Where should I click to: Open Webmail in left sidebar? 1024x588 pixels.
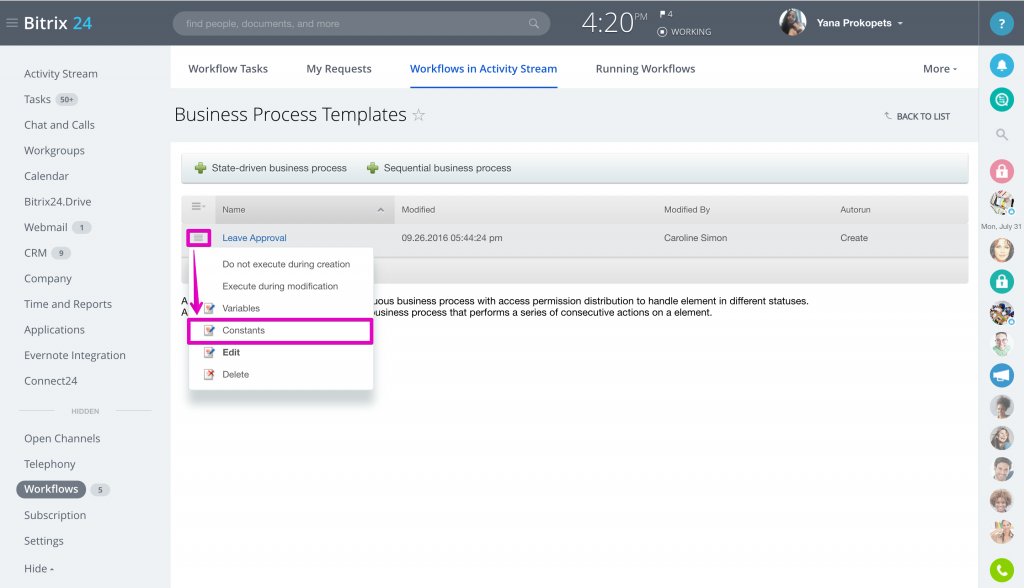[x=46, y=227]
